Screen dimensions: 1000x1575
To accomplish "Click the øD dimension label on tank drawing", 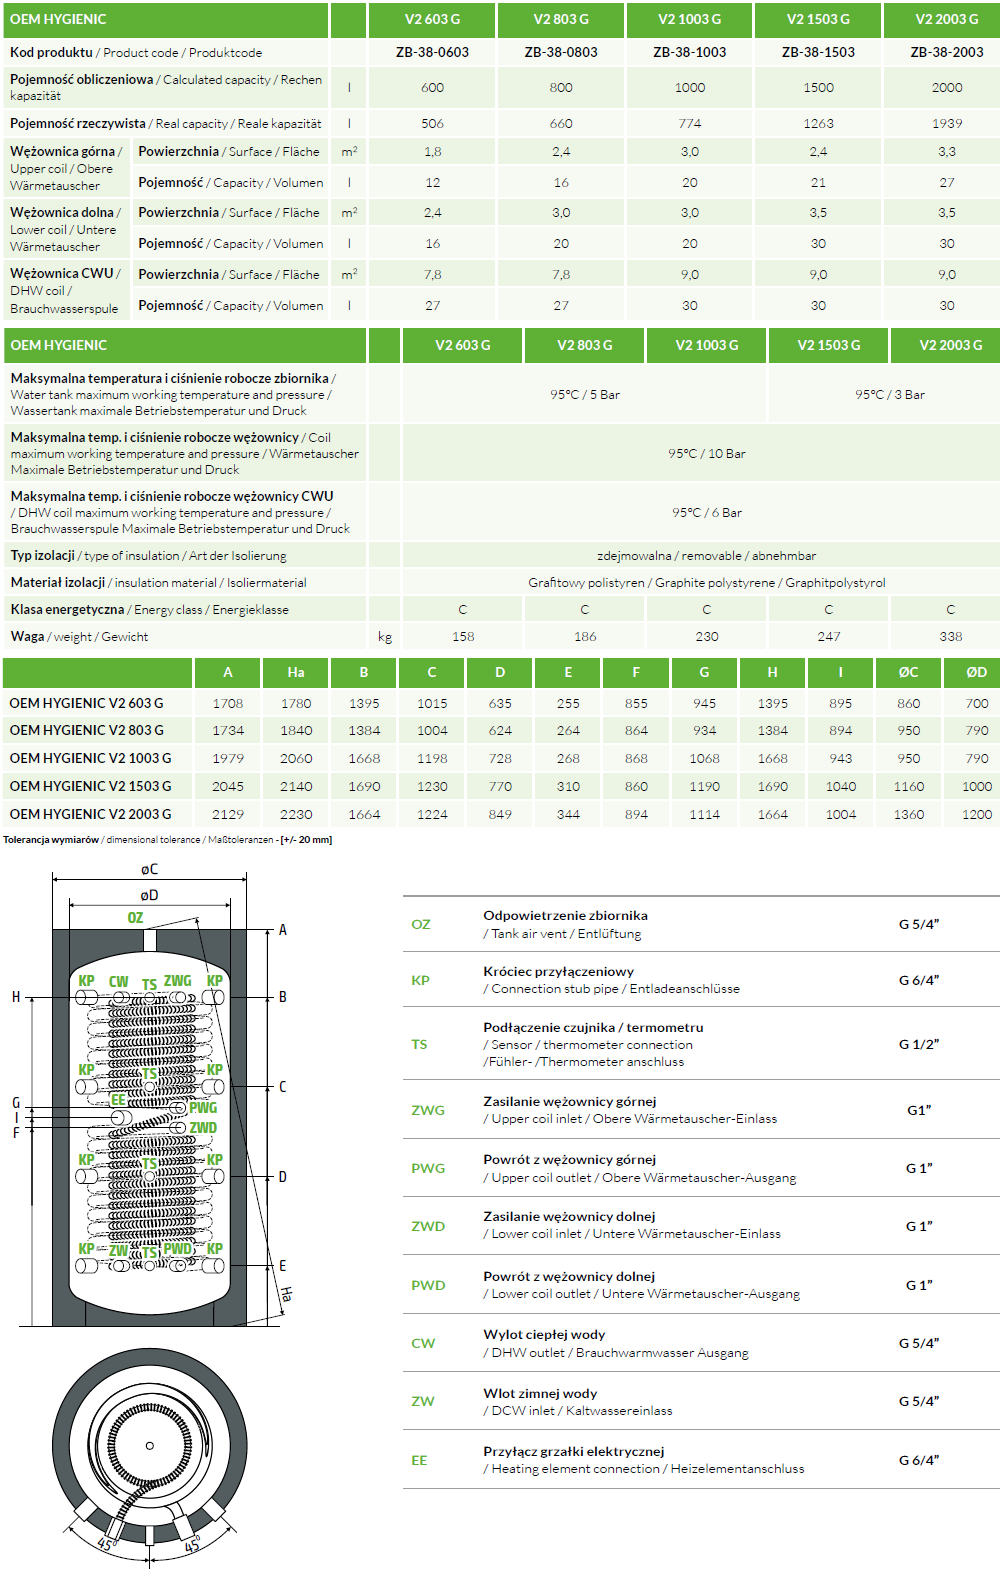I will [149, 895].
